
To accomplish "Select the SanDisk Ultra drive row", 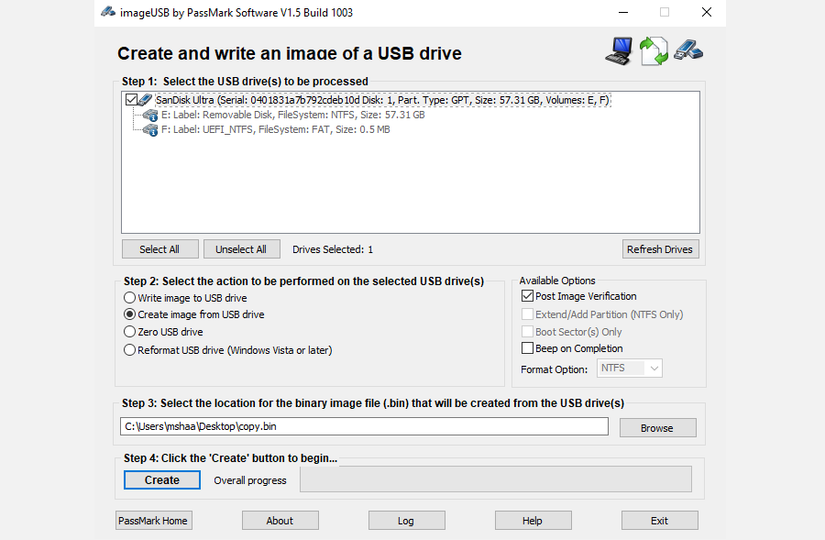I will point(383,100).
